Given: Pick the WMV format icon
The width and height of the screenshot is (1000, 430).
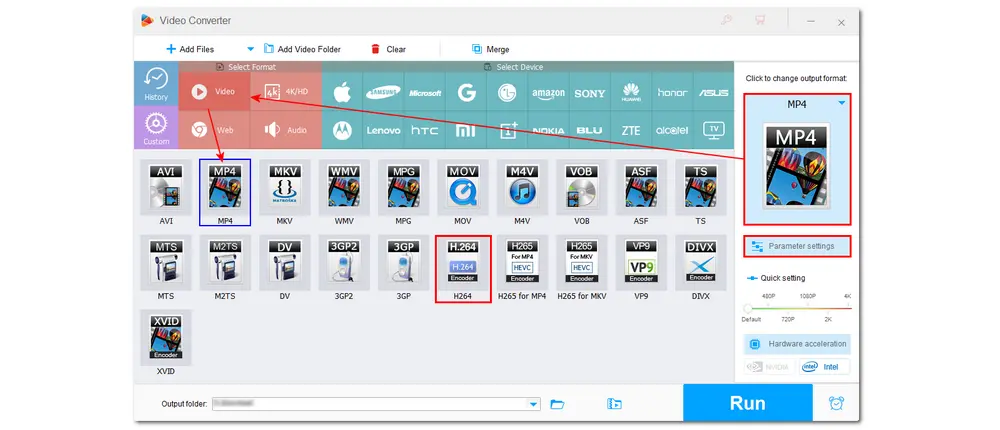Looking at the screenshot, I should pos(344,187).
